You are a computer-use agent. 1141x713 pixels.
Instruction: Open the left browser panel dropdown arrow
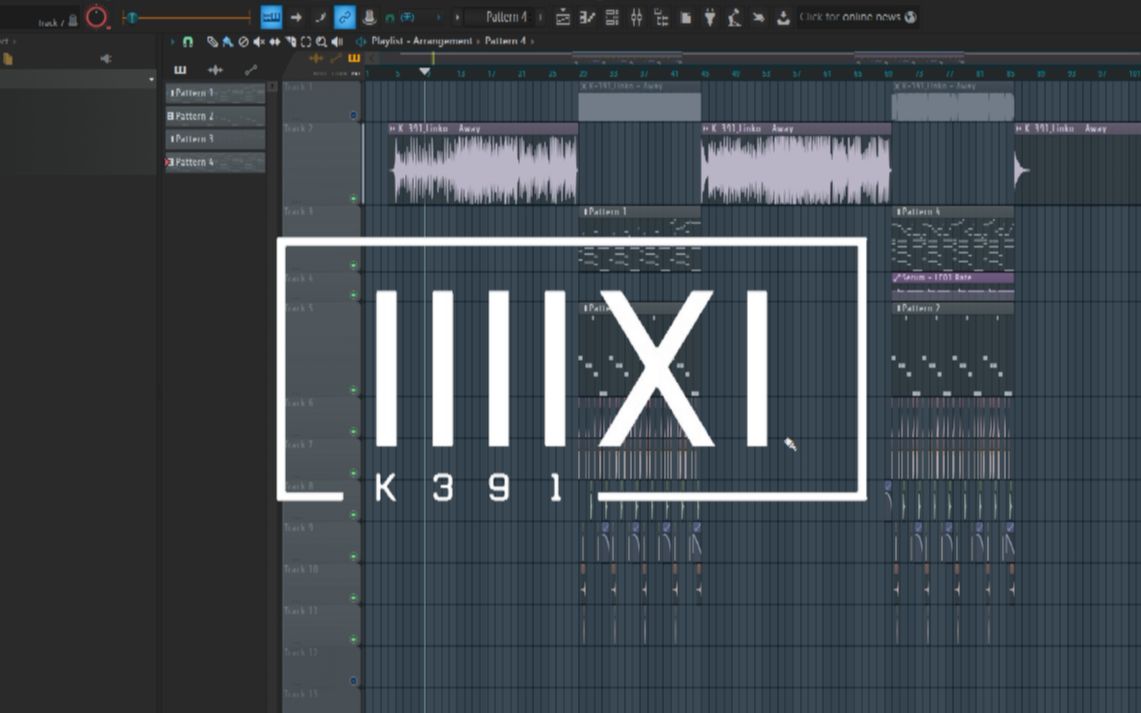(151, 79)
